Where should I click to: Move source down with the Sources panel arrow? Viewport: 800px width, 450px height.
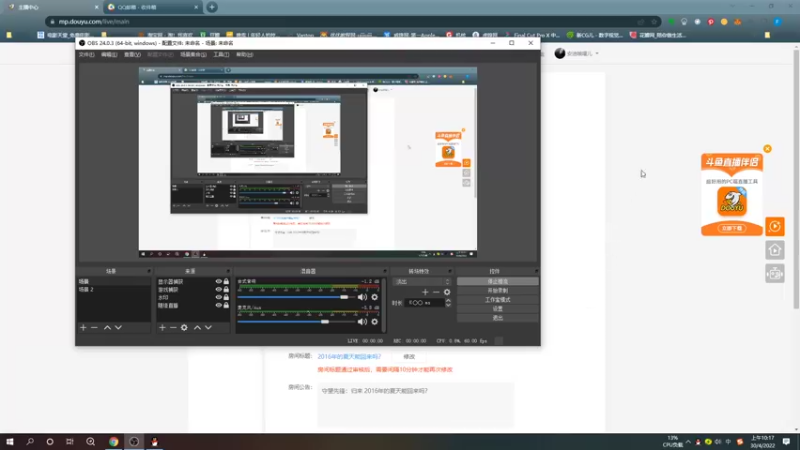208,328
